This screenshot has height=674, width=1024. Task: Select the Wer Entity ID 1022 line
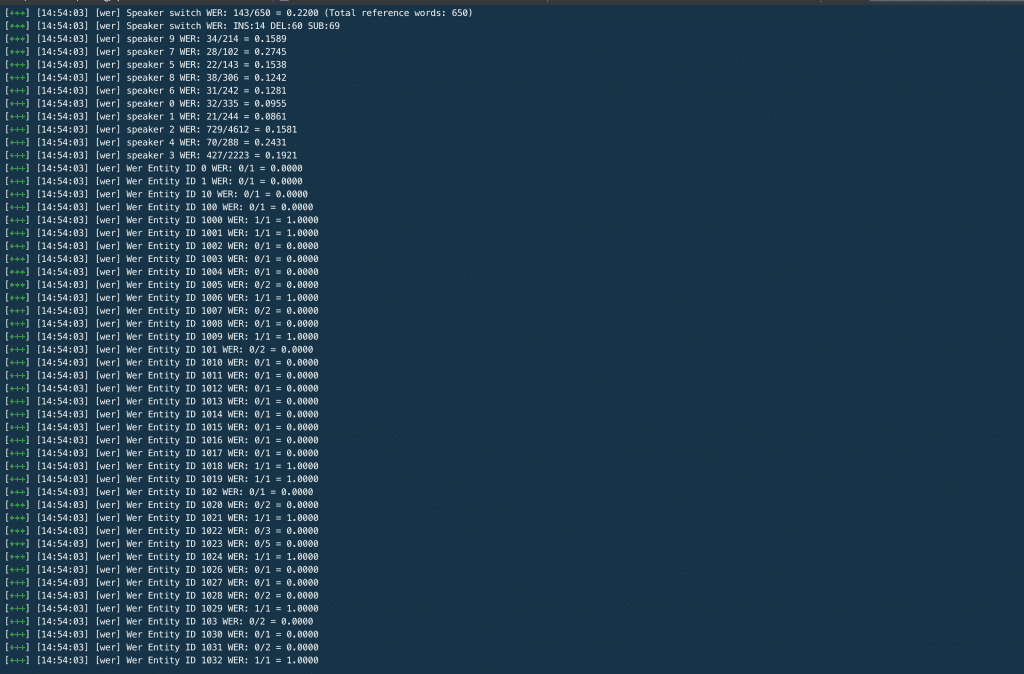pyautogui.click(x=161, y=531)
